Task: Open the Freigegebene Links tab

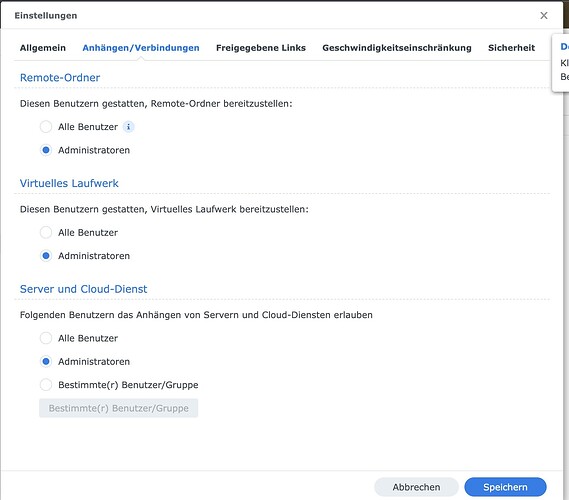Action: pyautogui.click(x=261, y=48)
